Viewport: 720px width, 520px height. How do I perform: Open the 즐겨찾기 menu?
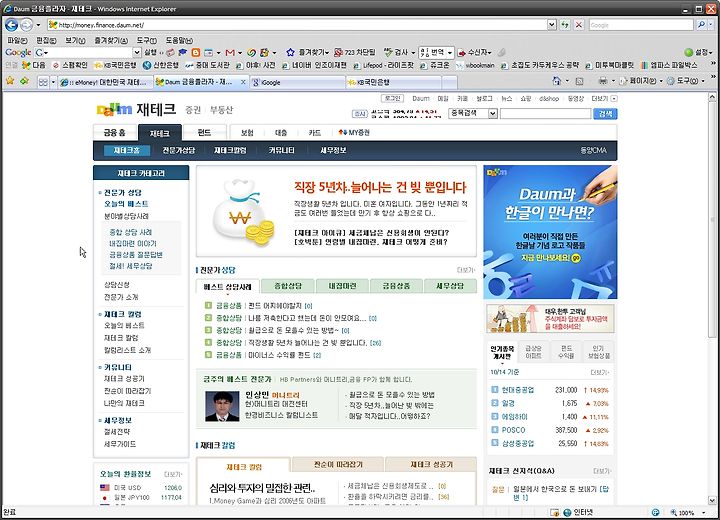click(111, 40)
